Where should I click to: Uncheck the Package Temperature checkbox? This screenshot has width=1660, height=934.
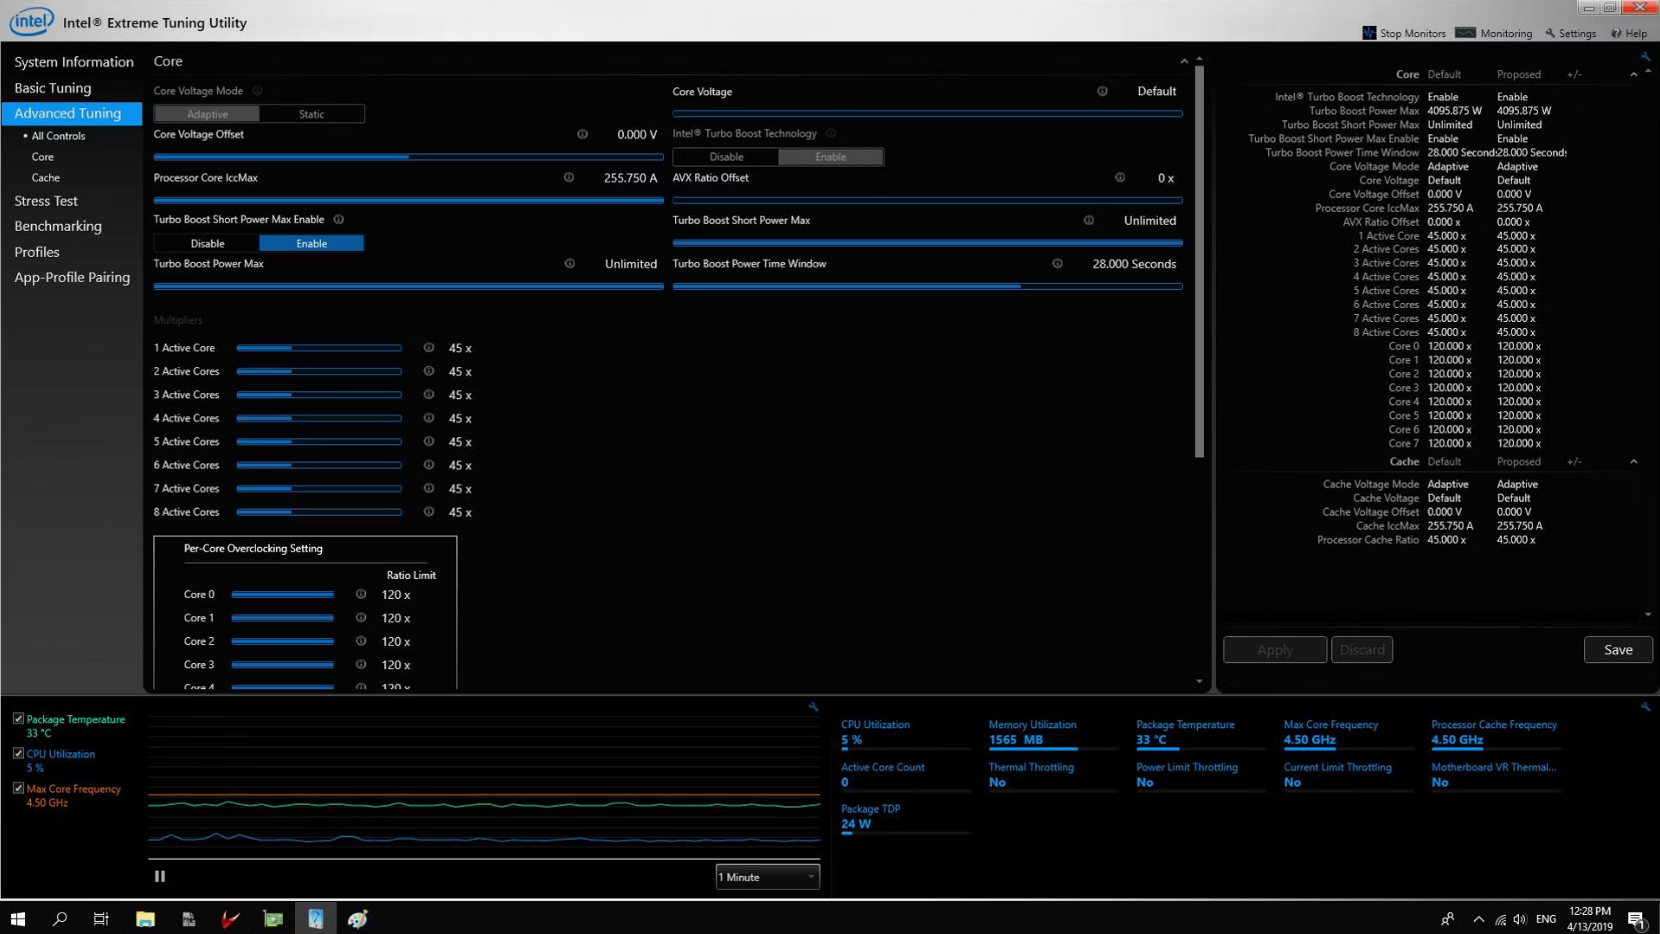pos(18,719)
